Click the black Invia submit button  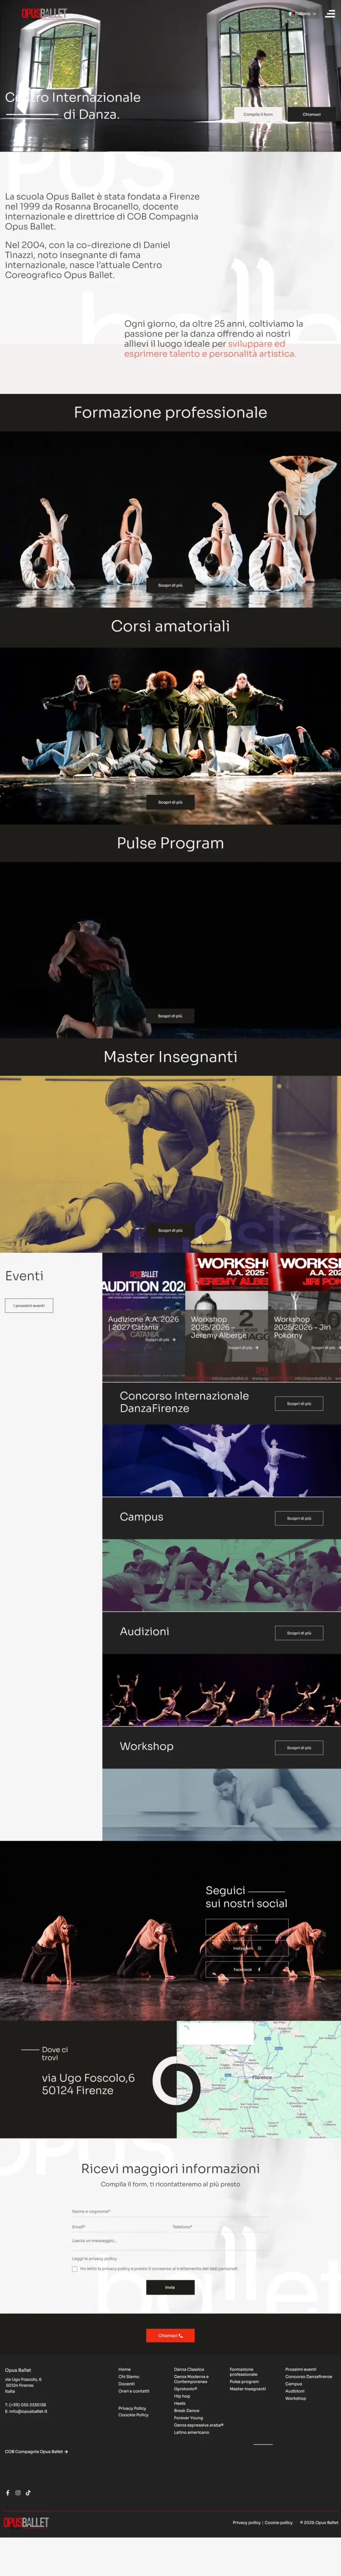(170, 2287)
